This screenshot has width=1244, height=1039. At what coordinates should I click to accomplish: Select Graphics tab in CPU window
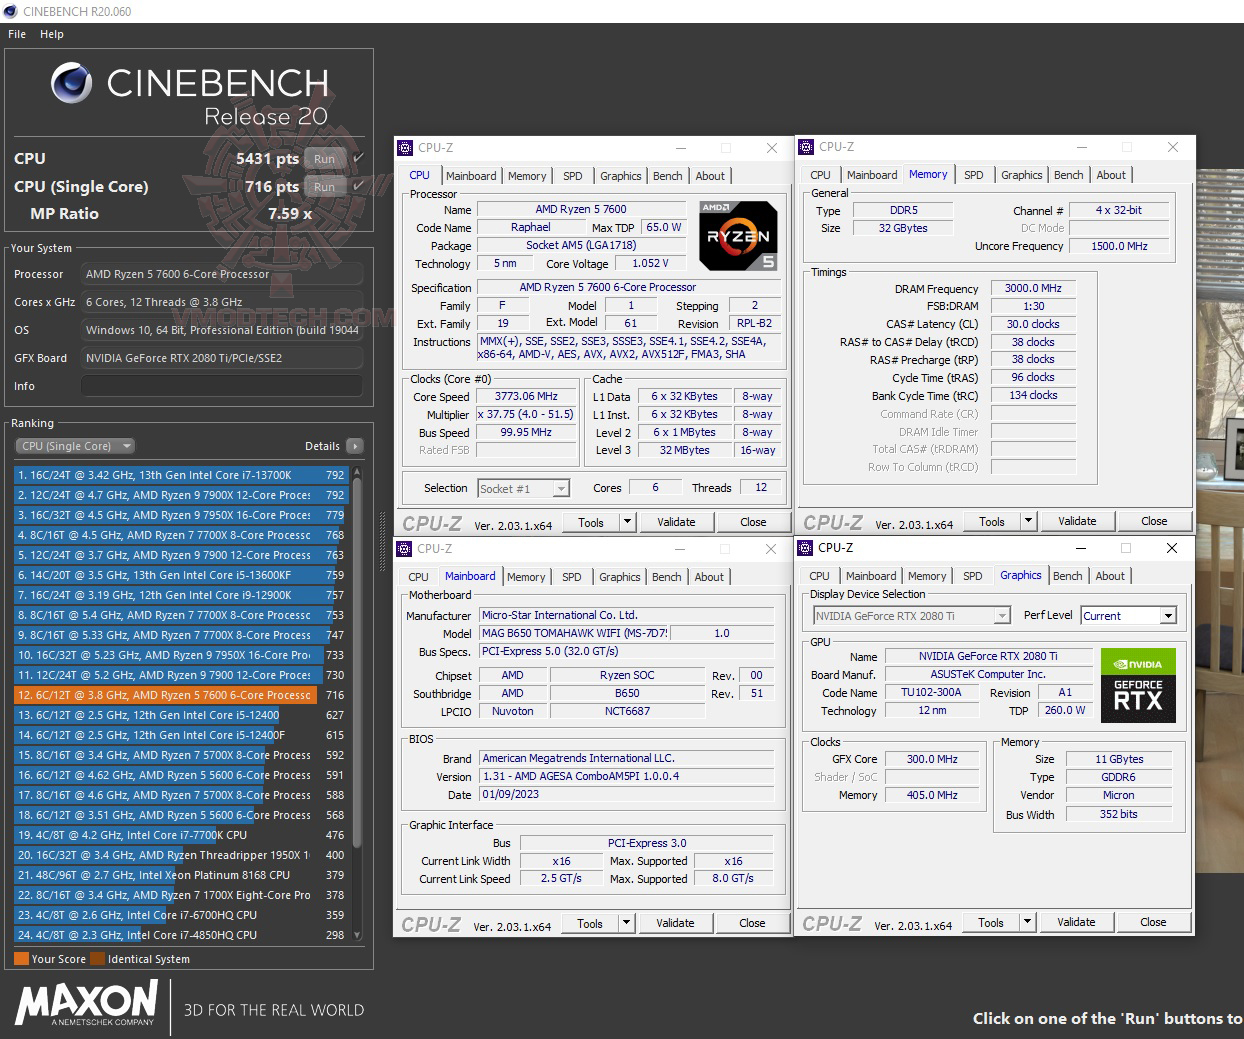click(x=621, y=176)
